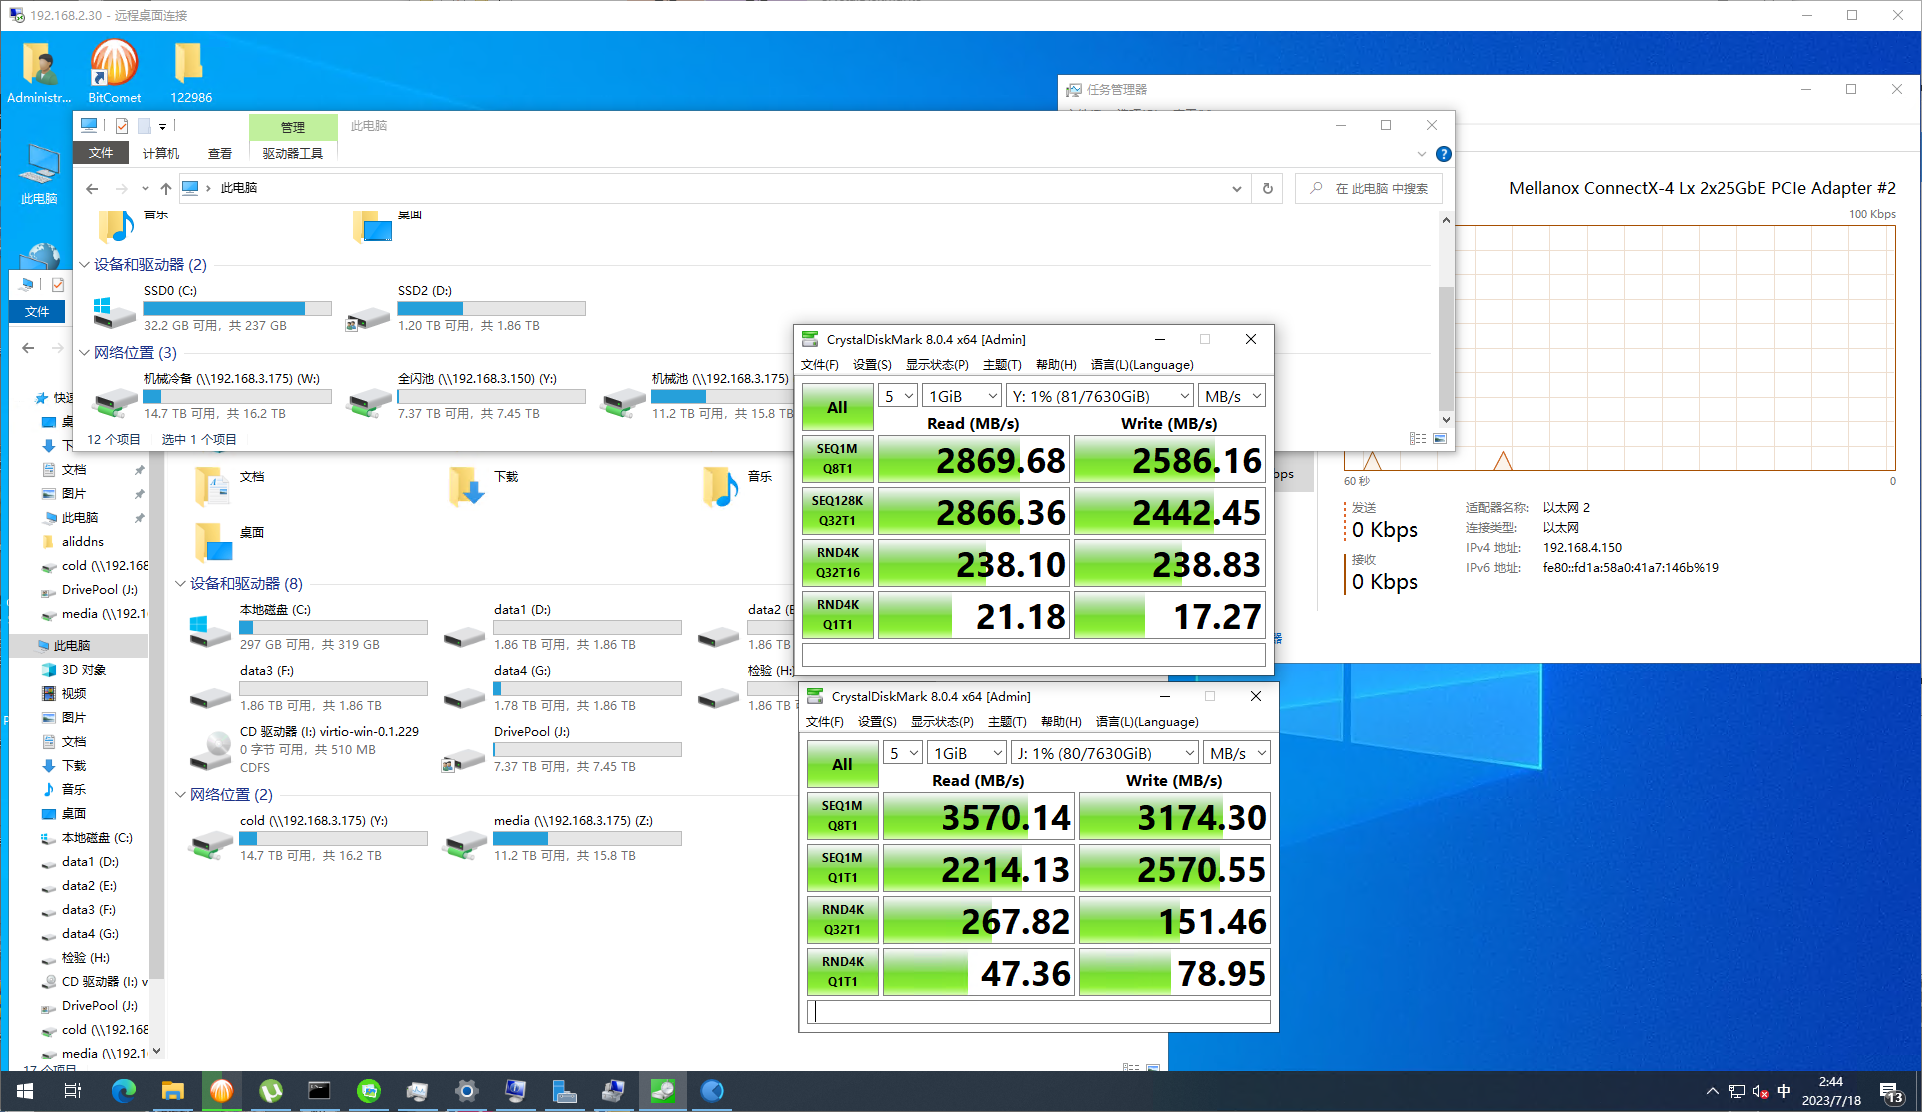Collapse 设备和驱动器 (8) group in rear Explorer
Screen dimensions: 1922x1112
coord(180,584)
